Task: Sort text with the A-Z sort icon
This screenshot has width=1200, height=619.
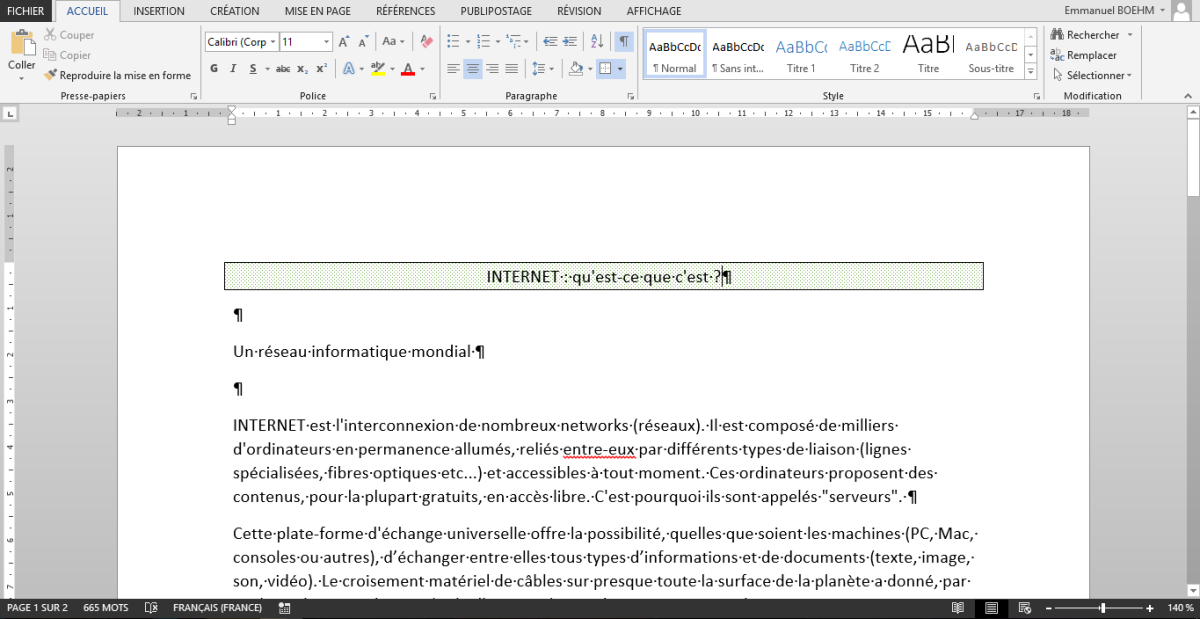Action: pos(597,42)
